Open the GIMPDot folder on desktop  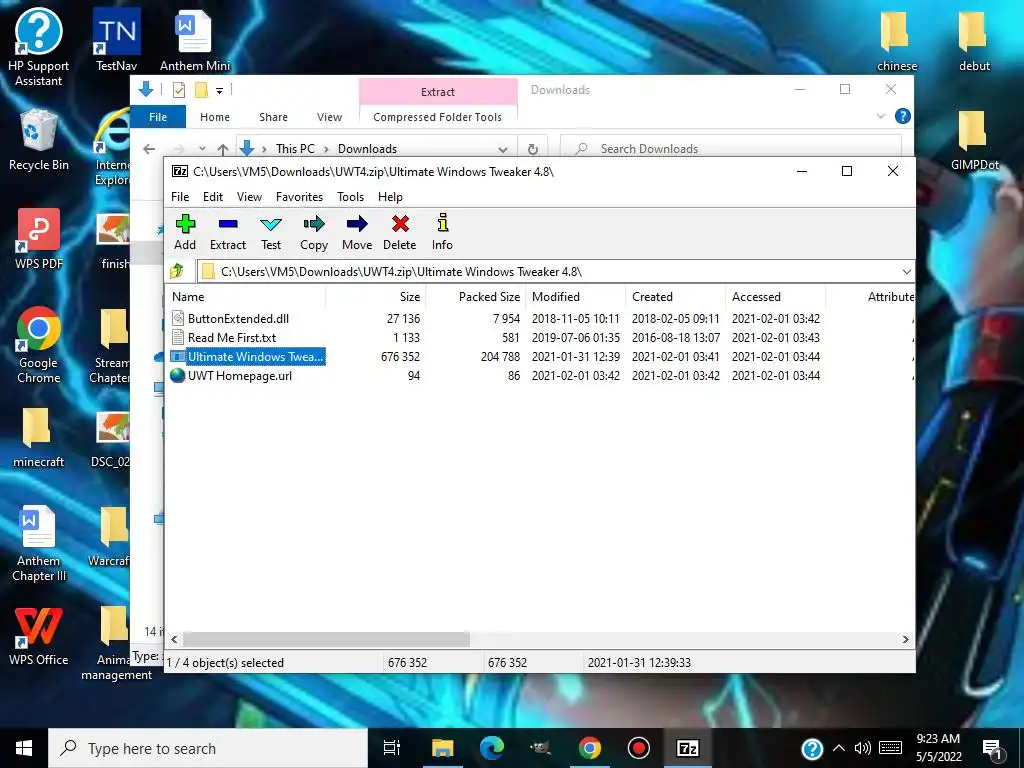pyautogui.click(x=974, y=140)
